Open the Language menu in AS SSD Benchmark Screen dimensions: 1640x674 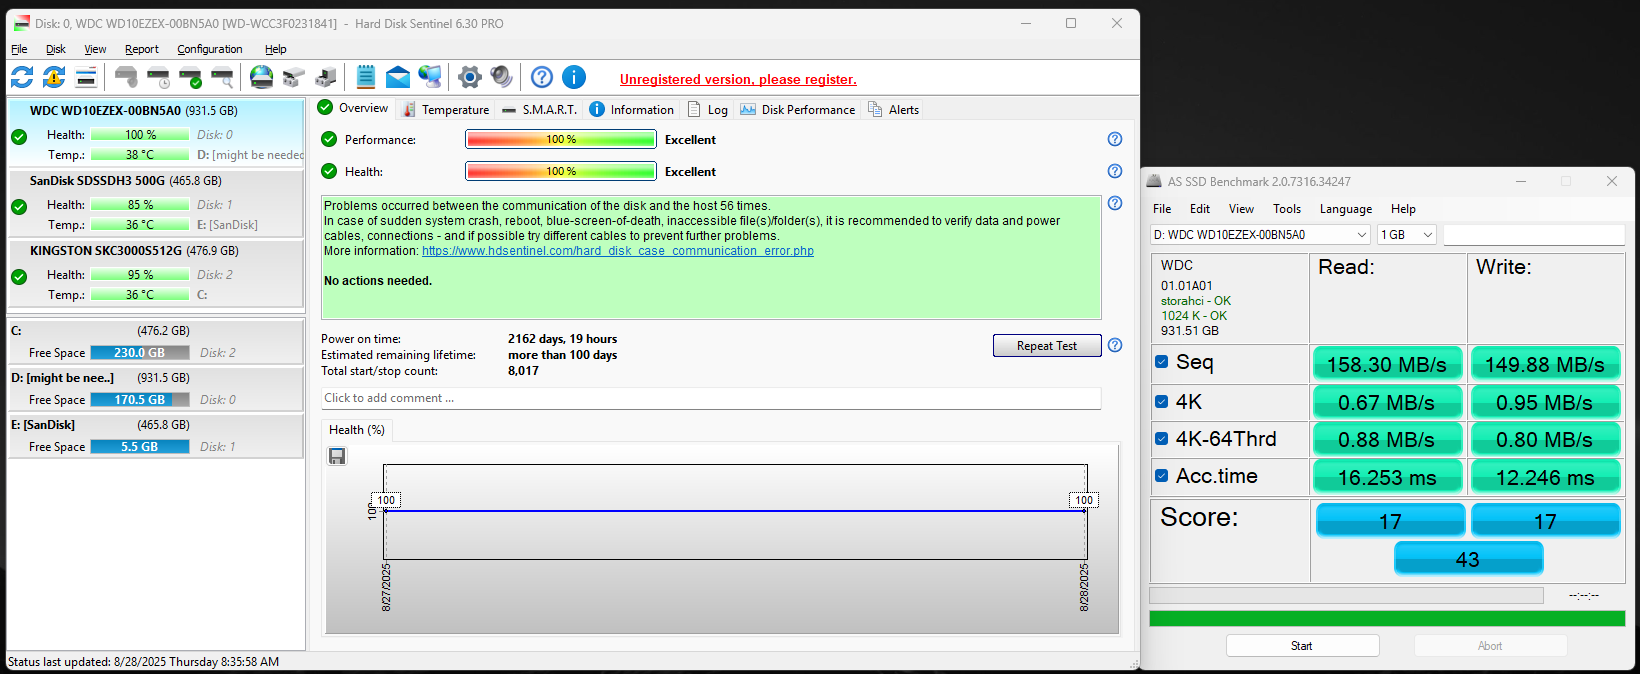pos(1346,209)
